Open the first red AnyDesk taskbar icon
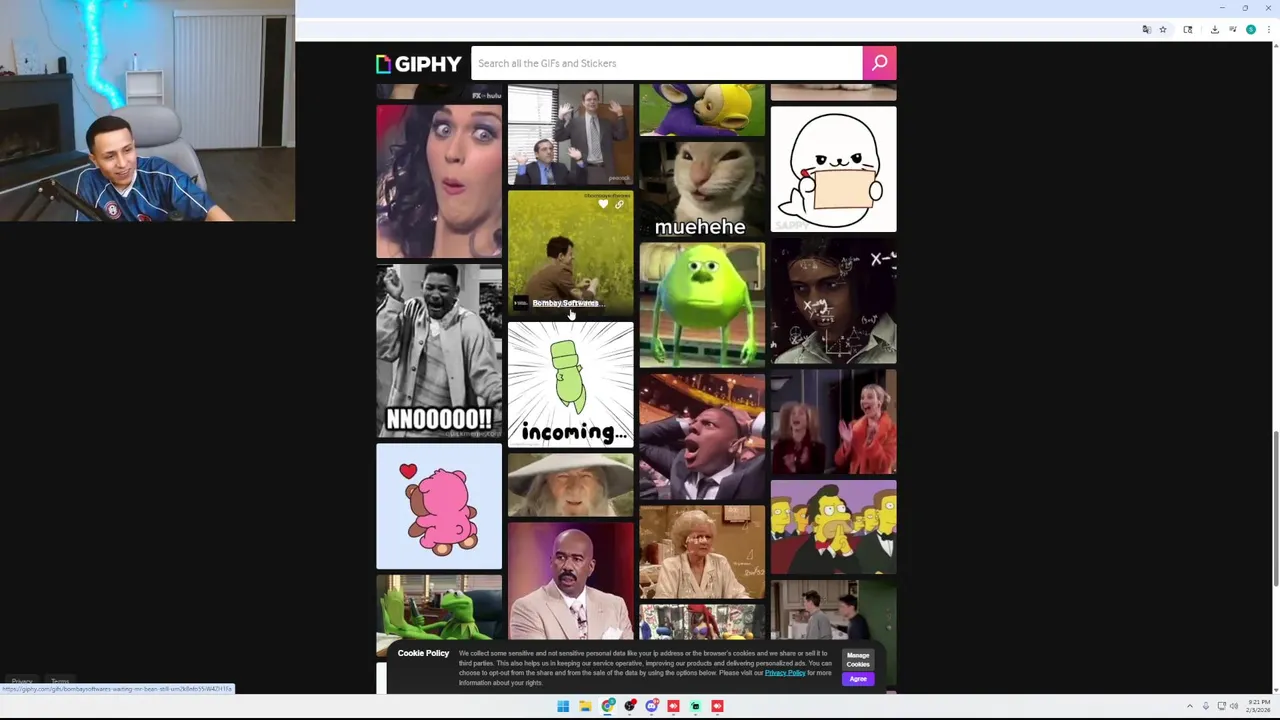This screenshot has width=1280, height=720. click(x=674, y=706)
